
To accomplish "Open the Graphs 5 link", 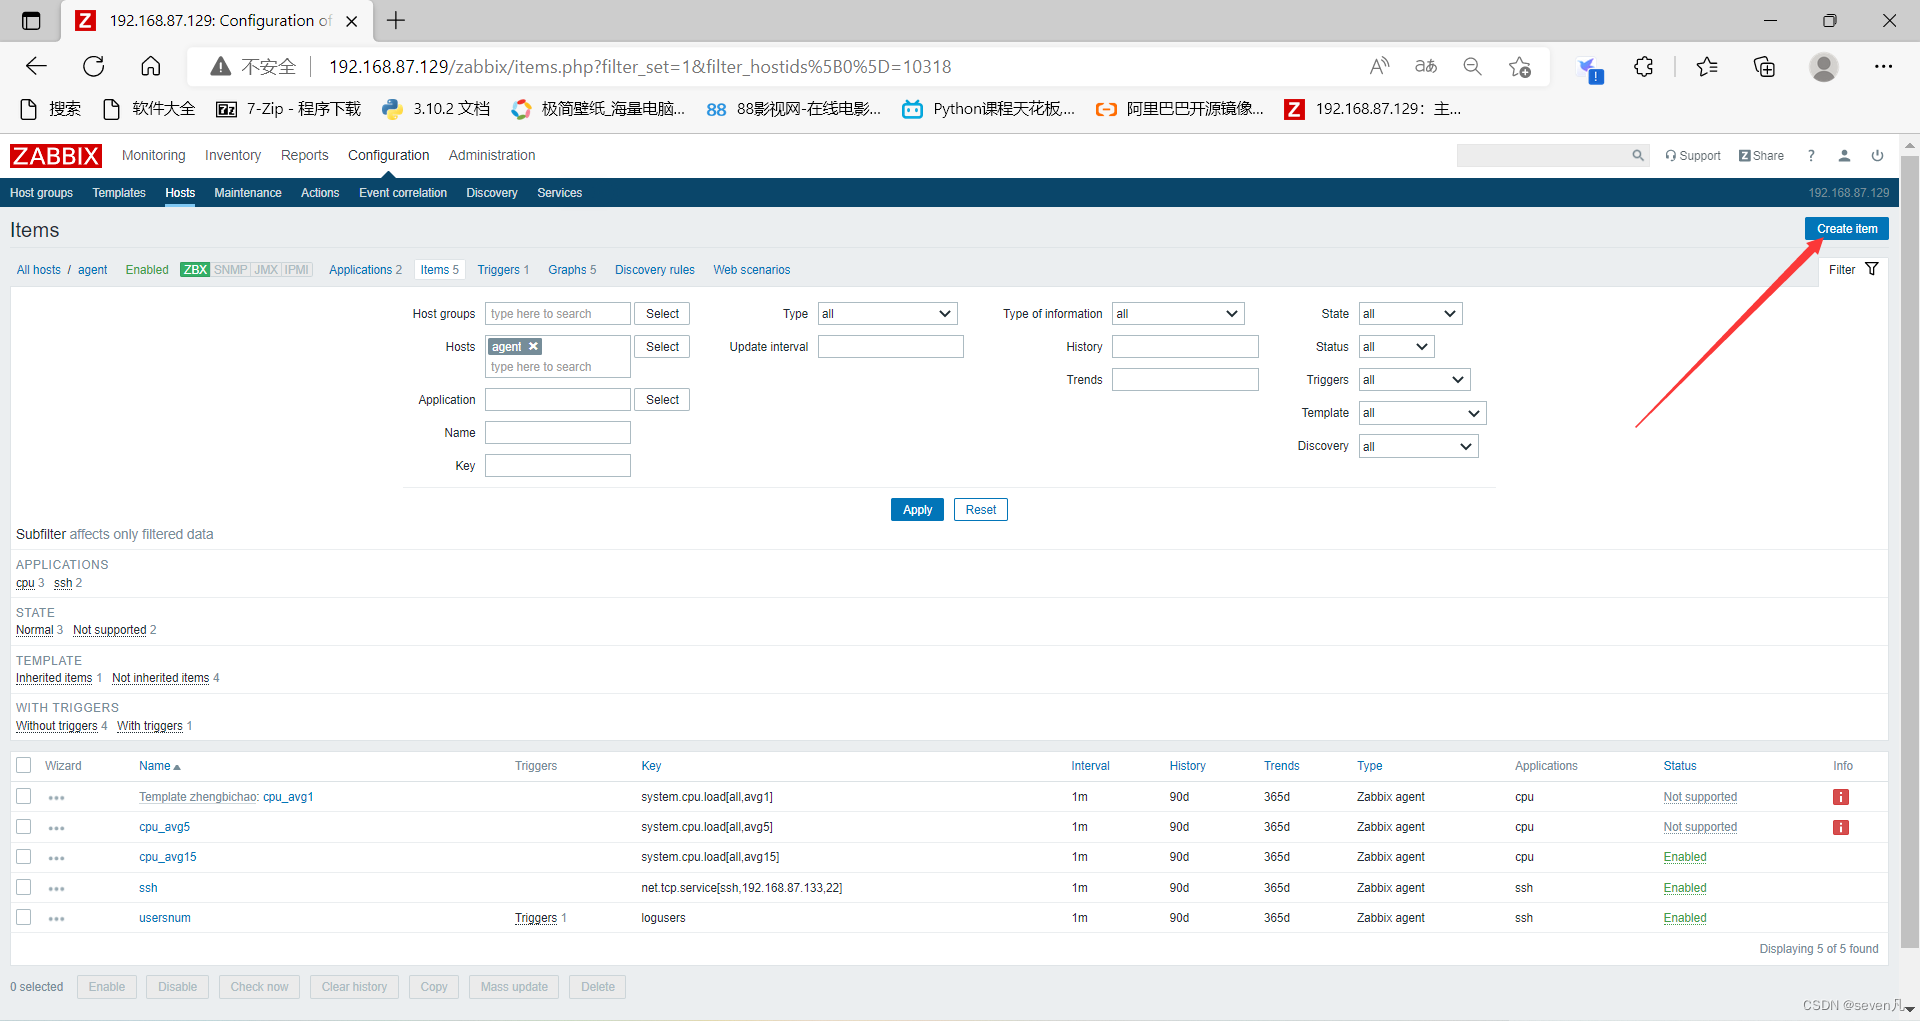I will [x=572, y=270].
